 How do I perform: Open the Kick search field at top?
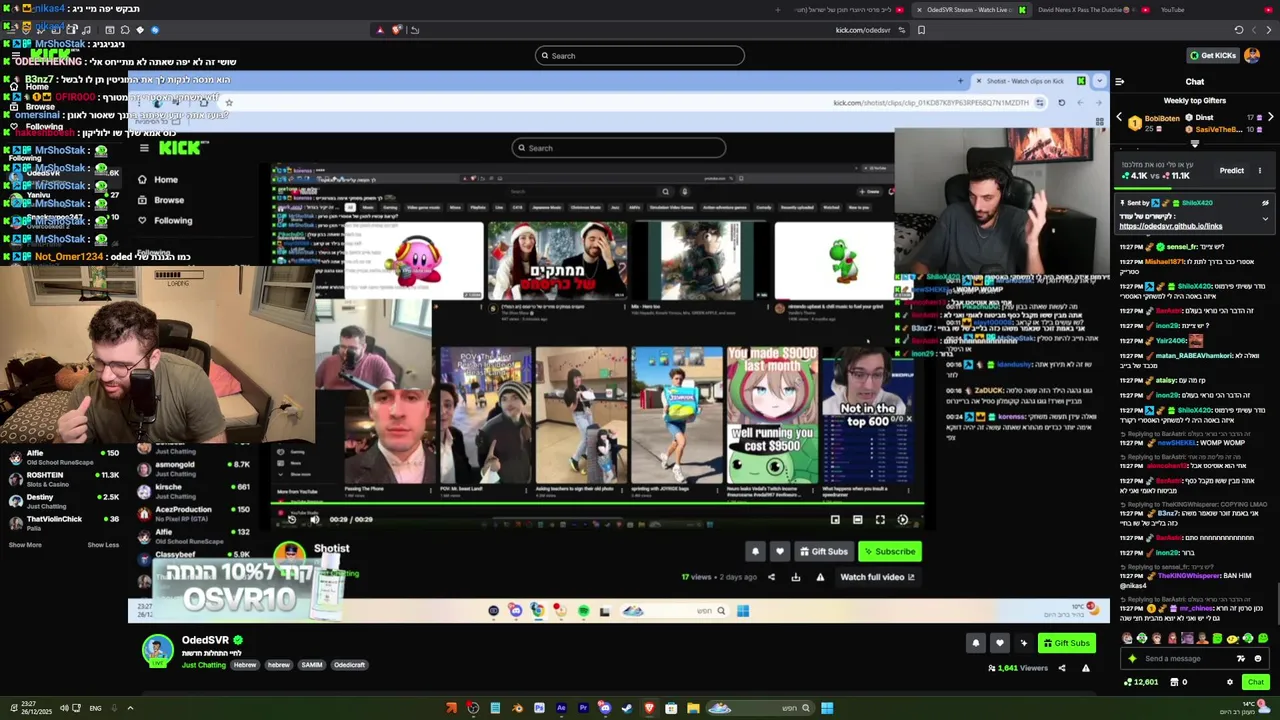tap(640, 56)
